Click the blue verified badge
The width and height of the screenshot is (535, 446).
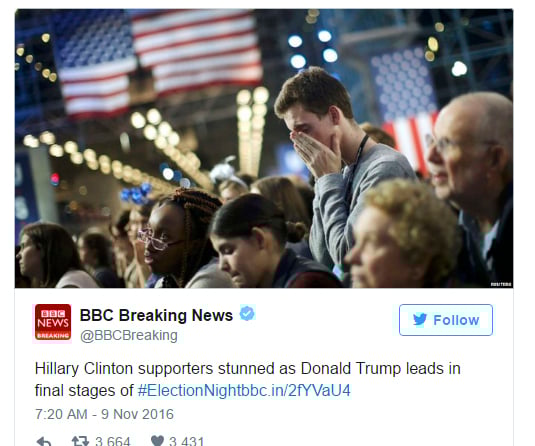pyautogui.click(x=247, y=313)
